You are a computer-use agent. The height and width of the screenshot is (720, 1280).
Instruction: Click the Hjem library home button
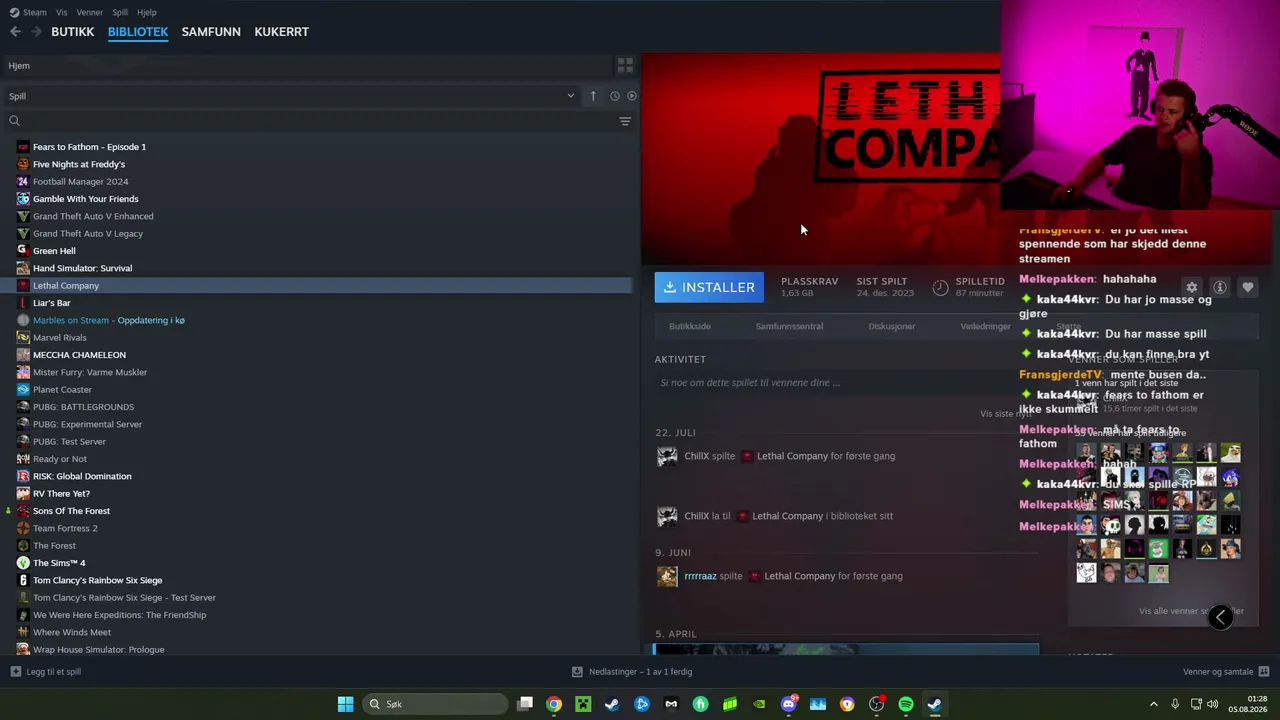tap(19, 65)
